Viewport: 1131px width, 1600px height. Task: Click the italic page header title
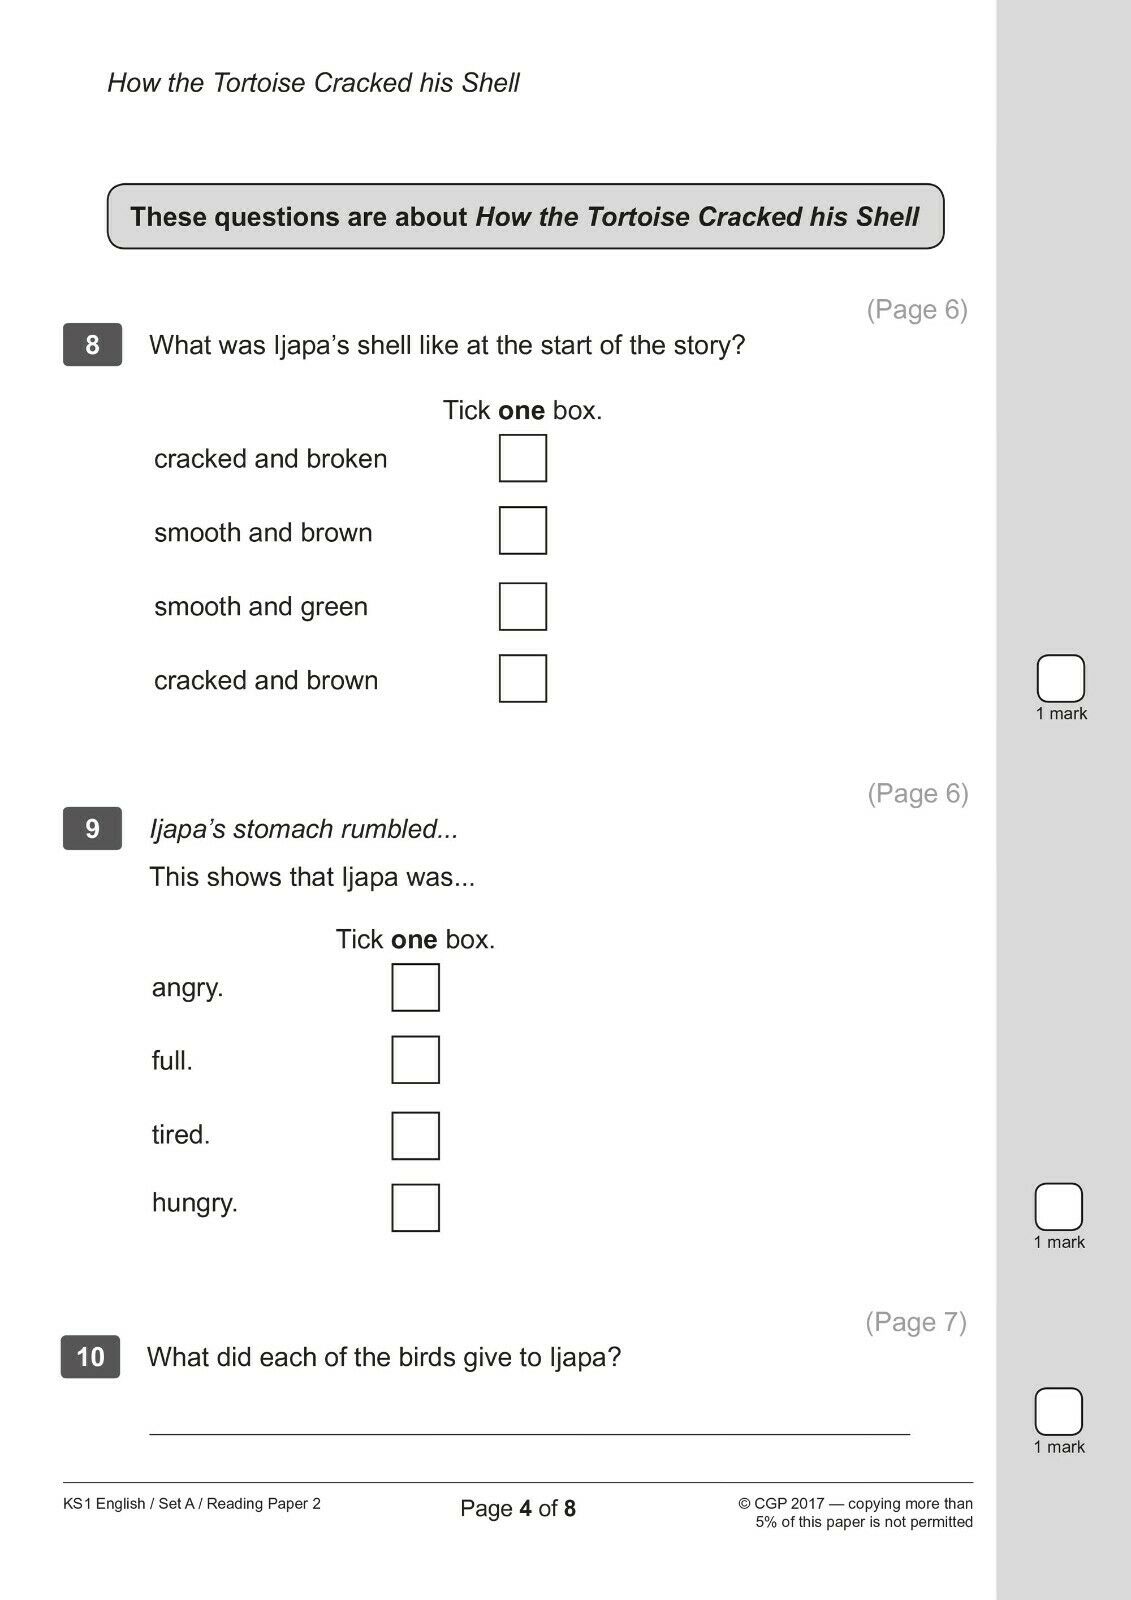(x=313, y=82)
